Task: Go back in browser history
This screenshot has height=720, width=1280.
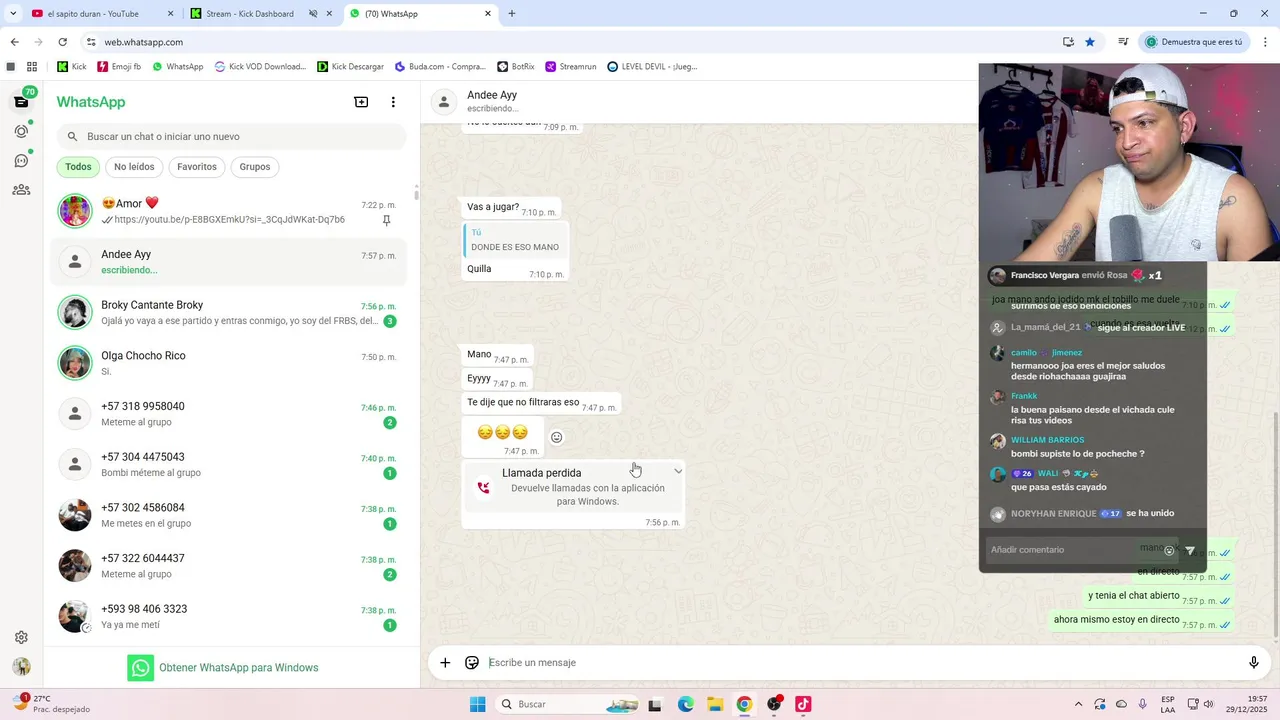Action: click(x=14, y=42)
